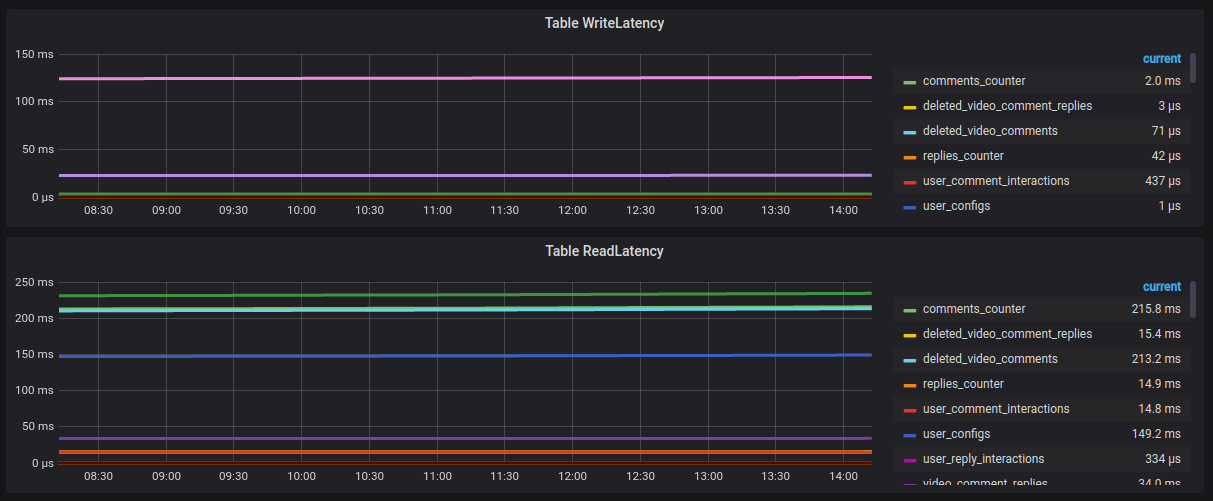Toggle user_comment_interactions series in ReadLatency legend
This screenshot has width=1213, height=501.
[996, 409]
